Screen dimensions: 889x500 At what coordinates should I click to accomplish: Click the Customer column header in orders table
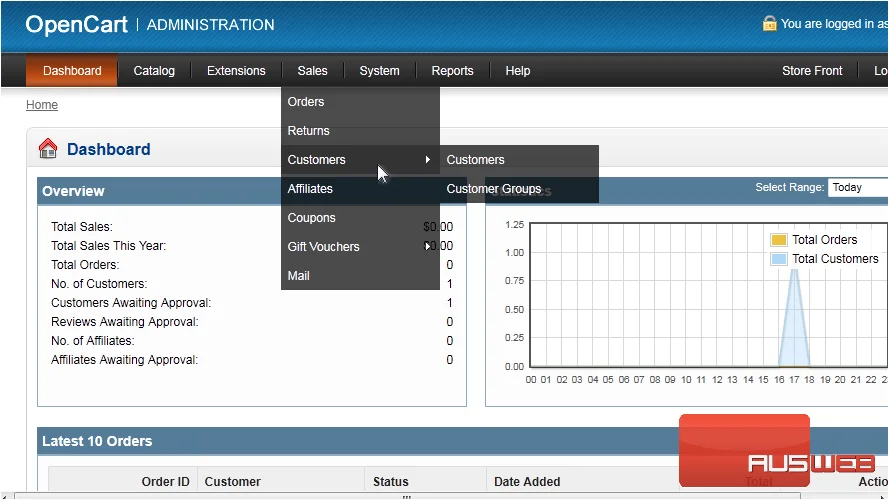(232, 481)
